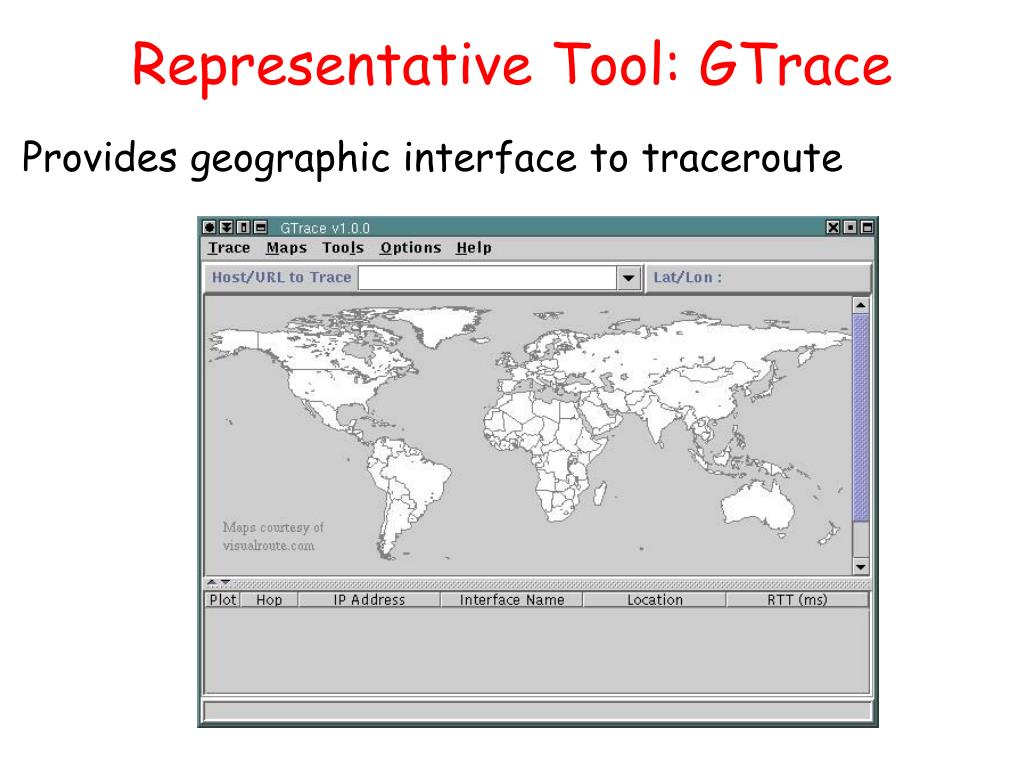Open the Trace menu

click(229, 248)
